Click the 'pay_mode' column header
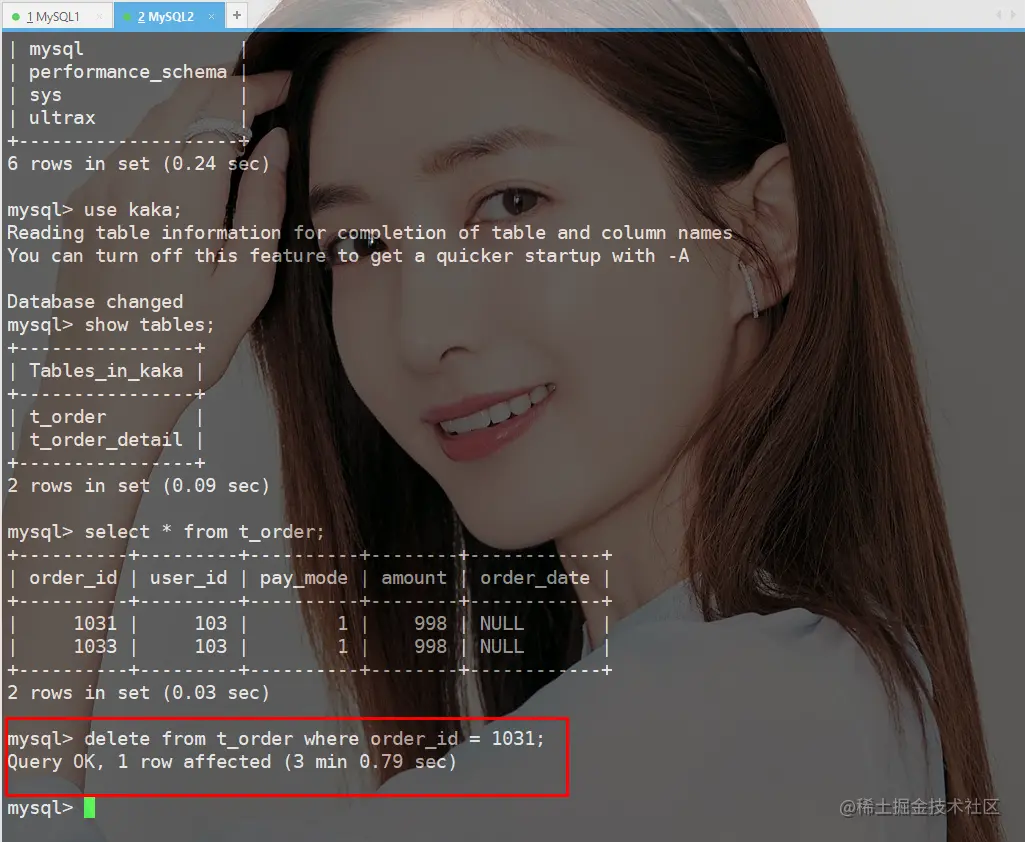Image resolution: width=1025 pixels, height=842 pixels. 303,578
